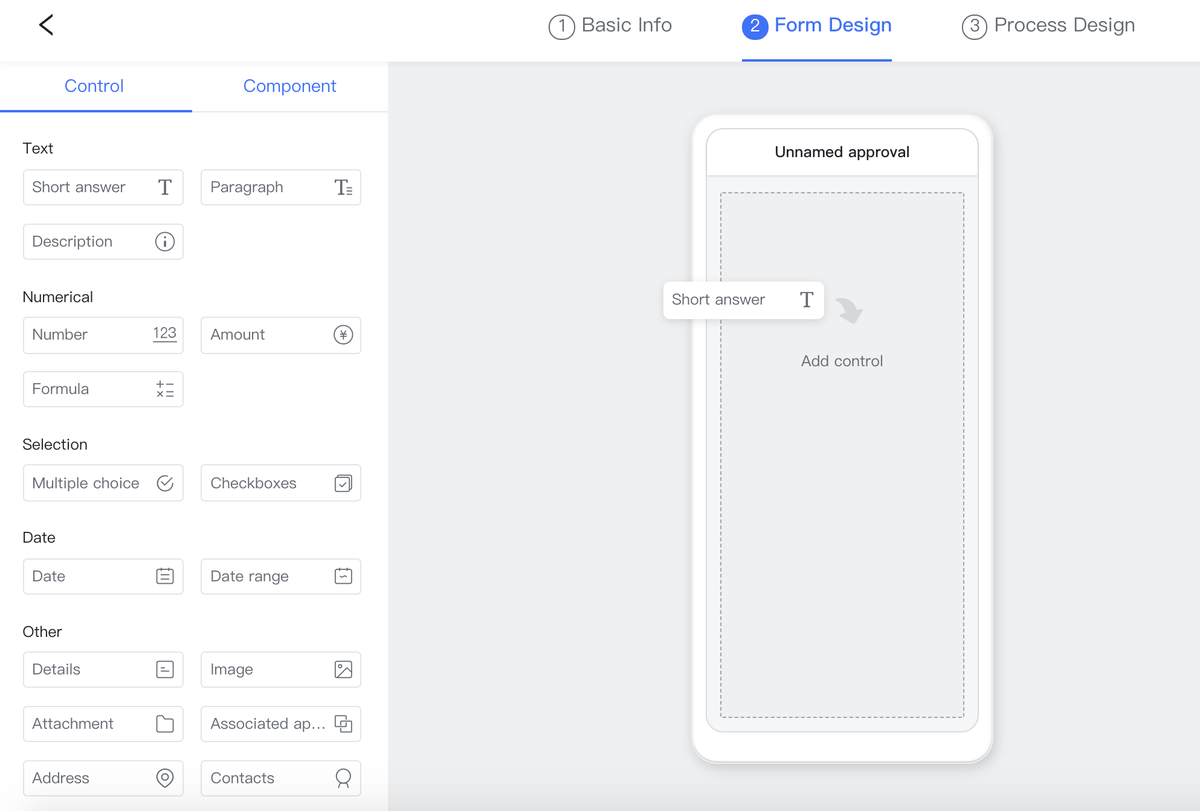Click the Add control drop area

coord(841,361)
